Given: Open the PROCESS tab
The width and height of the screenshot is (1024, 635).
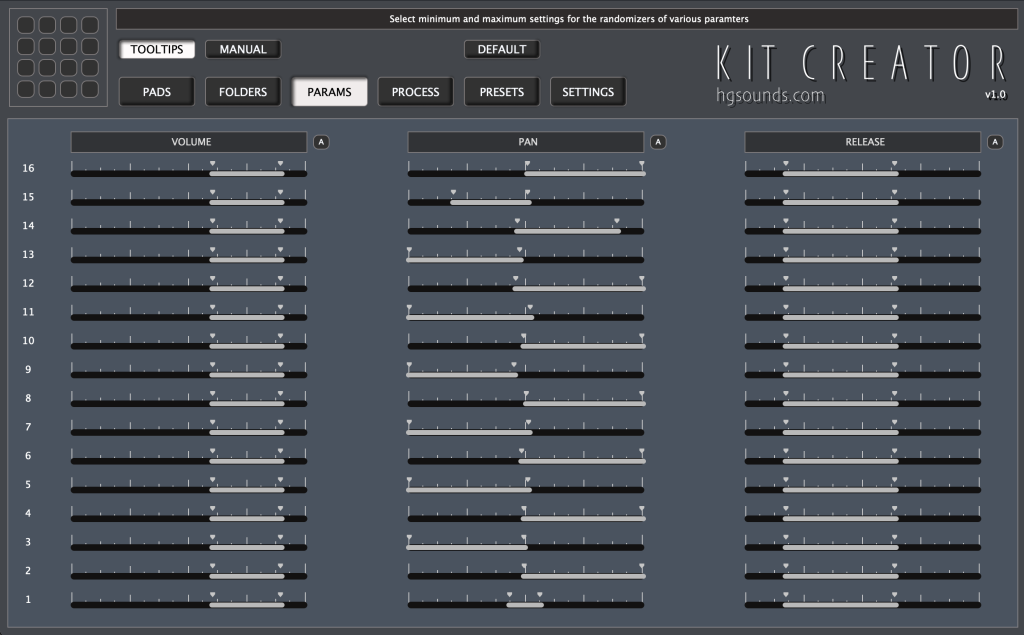Looking at the screenshot, I should [415, 92].
